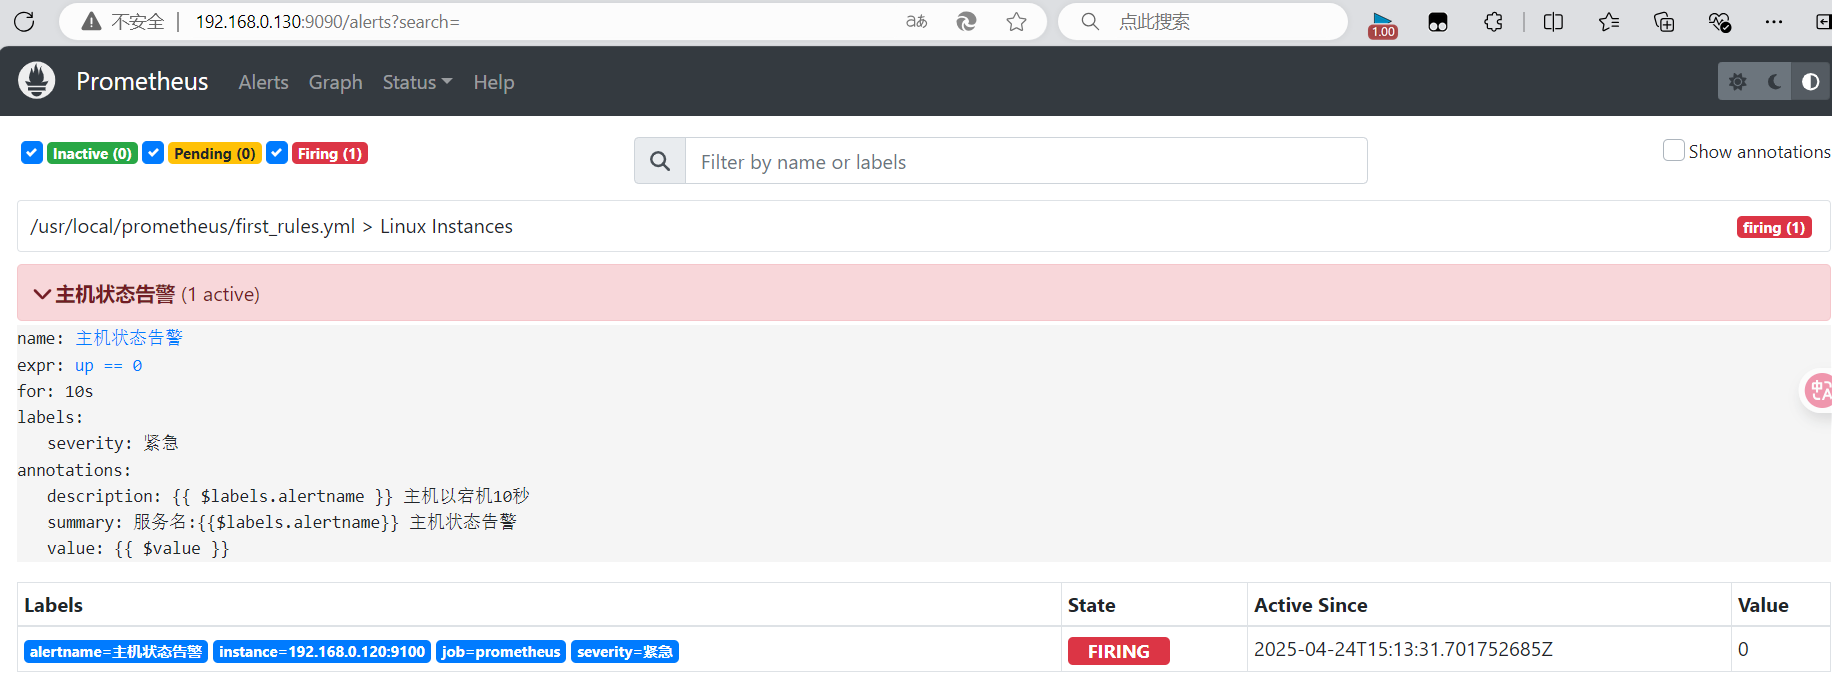Screen dimensions: 1832x687
Task: Click the browser reload icon
Action: 24,21
